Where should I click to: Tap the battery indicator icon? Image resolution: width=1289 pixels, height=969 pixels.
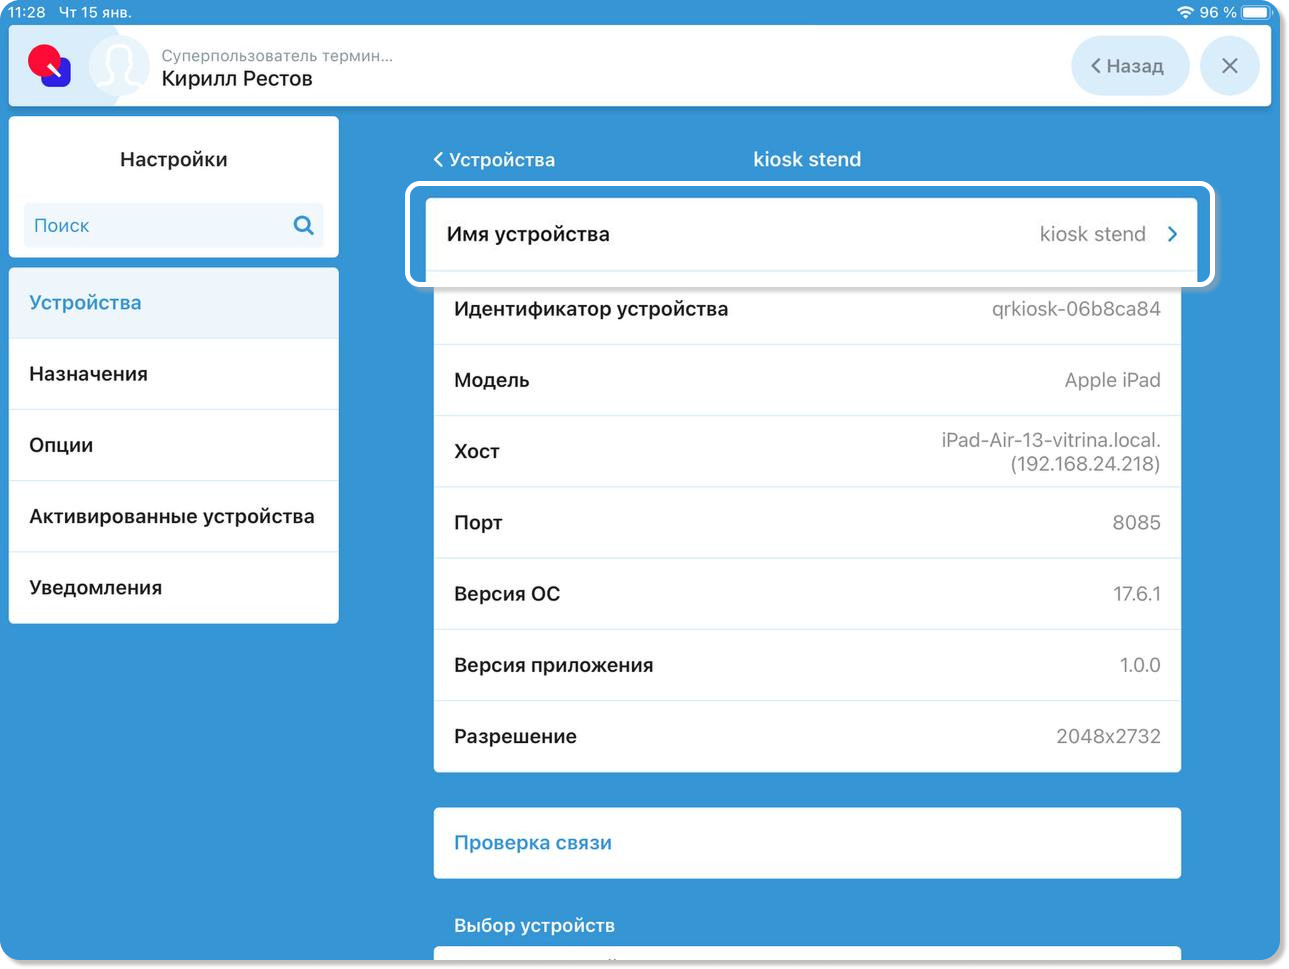1255,12
